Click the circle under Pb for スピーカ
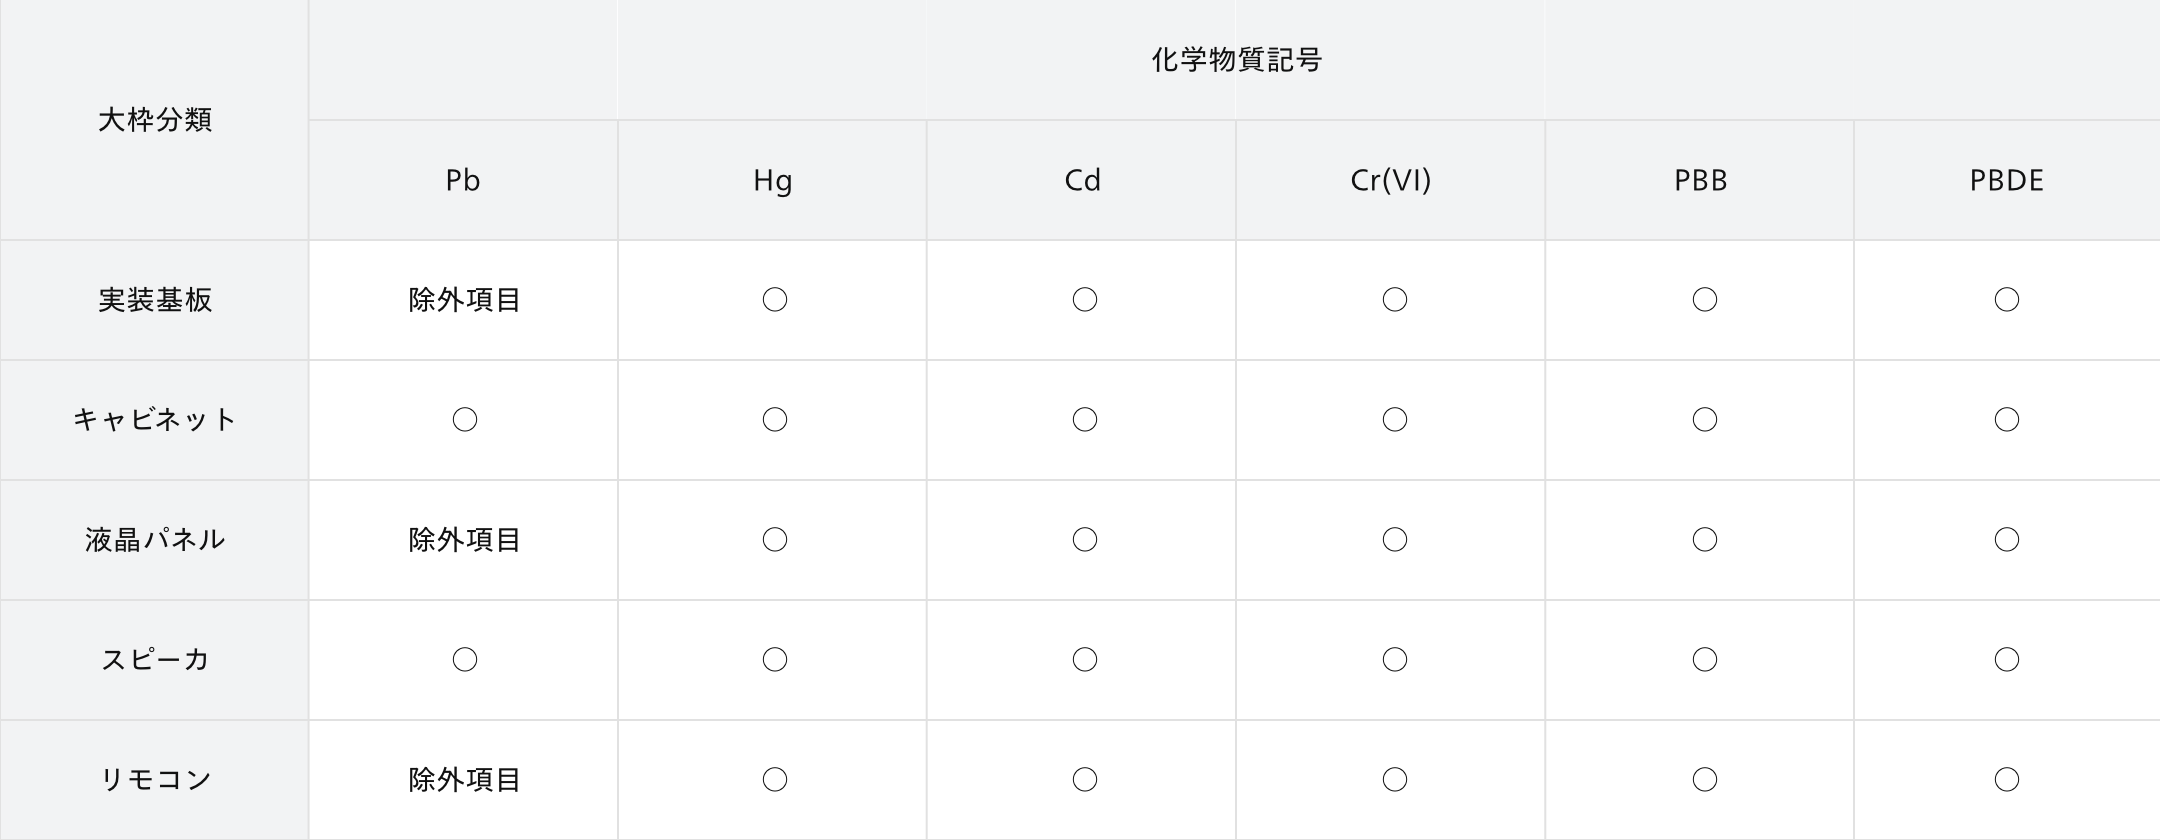 [465, 660]
